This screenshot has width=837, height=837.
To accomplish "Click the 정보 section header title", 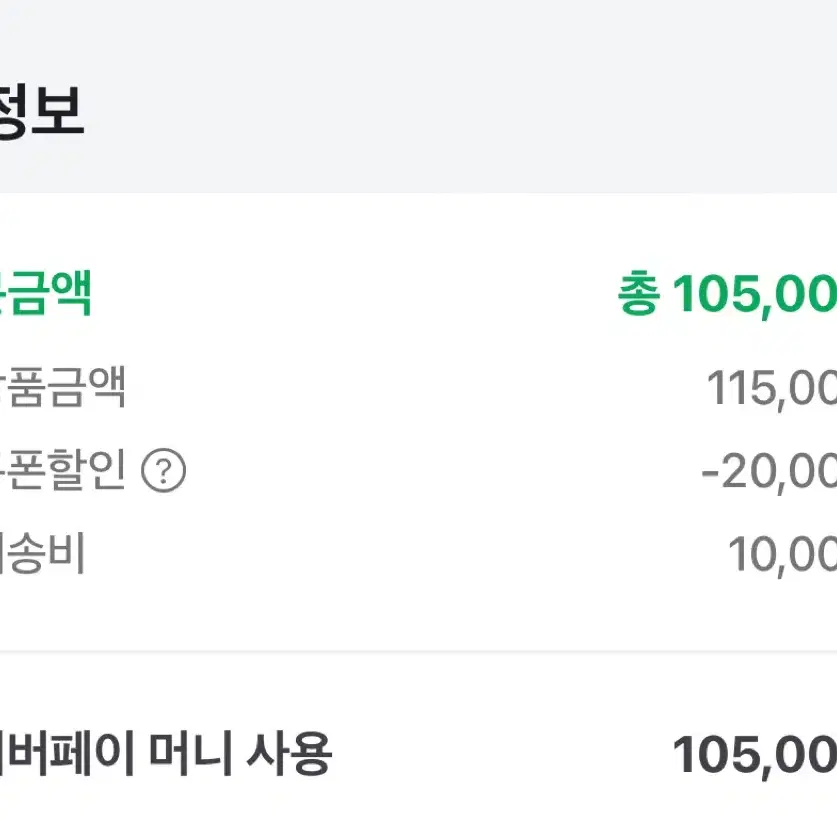I will click(42, 110).
